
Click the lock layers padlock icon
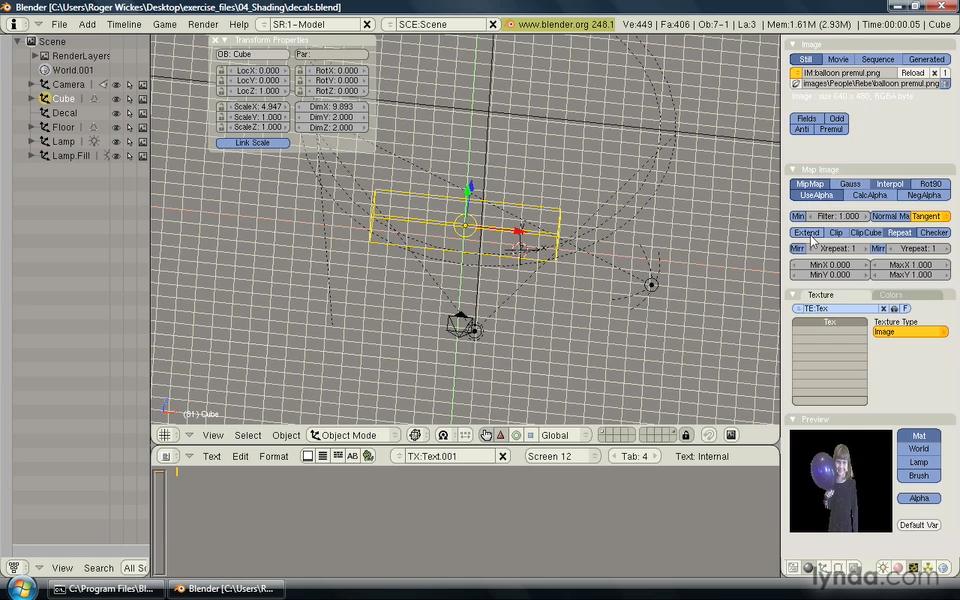pos(686,435)
